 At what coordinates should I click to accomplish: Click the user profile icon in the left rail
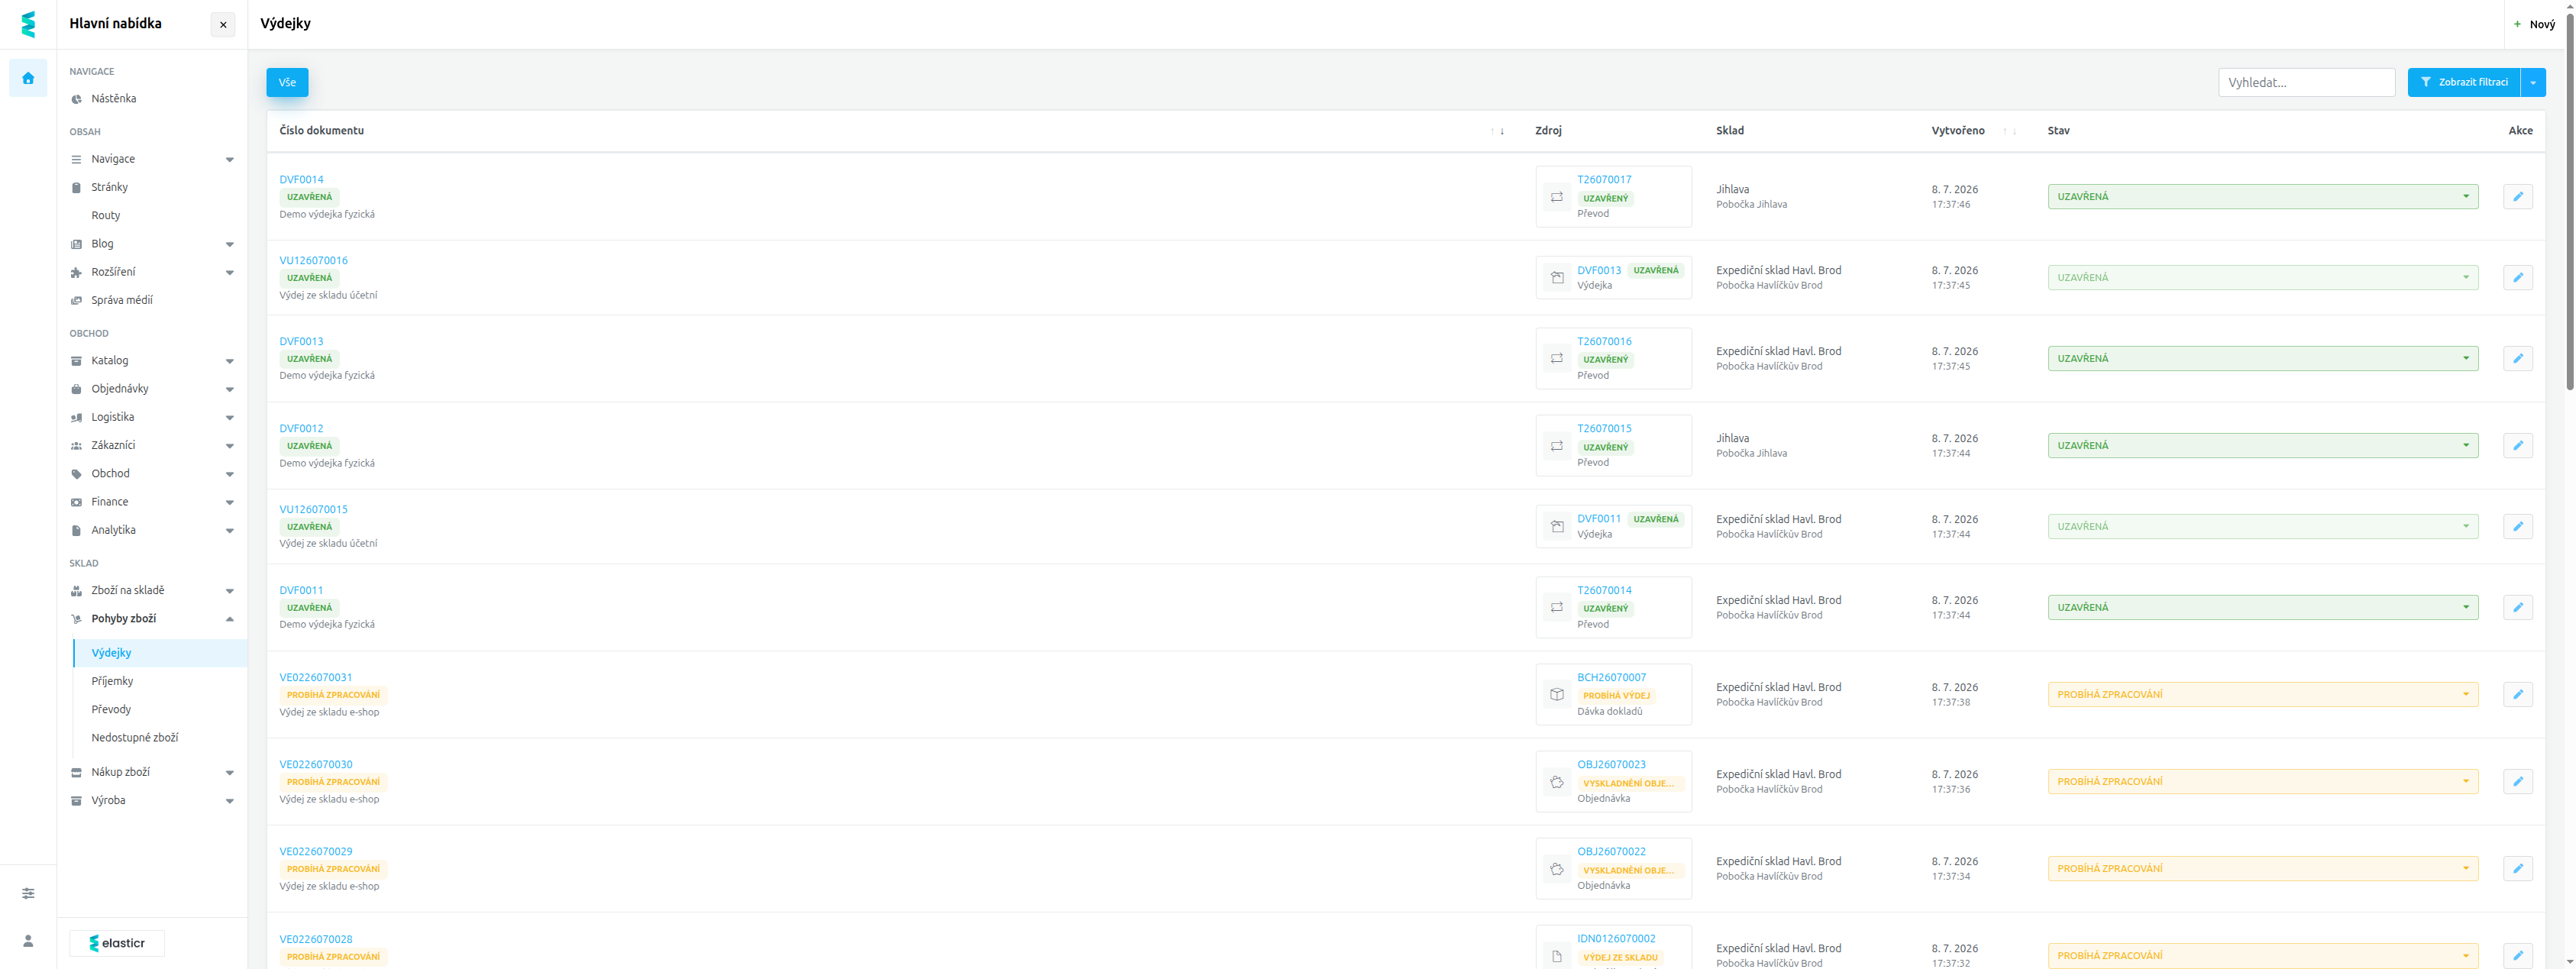(x=28, y=941)
